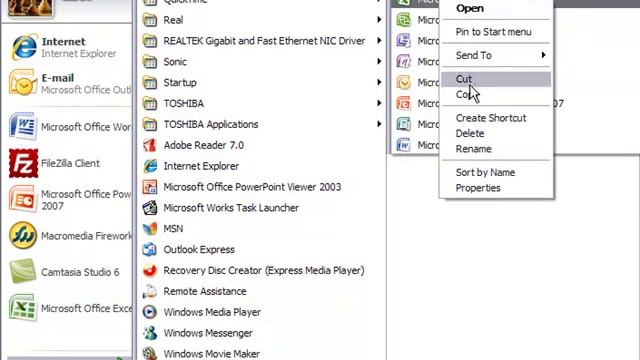Launch Macromedia Fireworks icon
Image resolution: width=640 pixels, height=360 pixels.
point(23,236)
